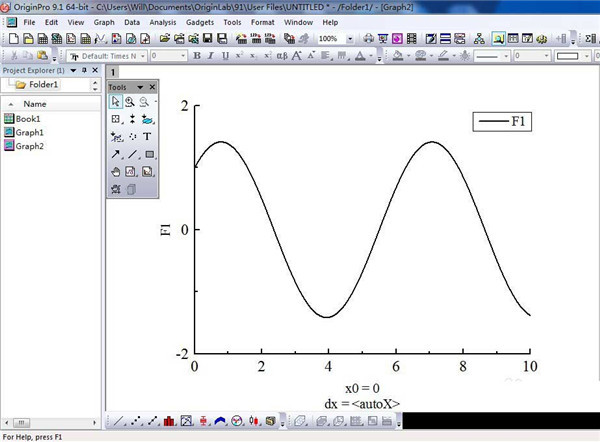The height and width of the screenshot is (442, 600).
Task: Open the Gadgets menu
Action: (200, 22)
